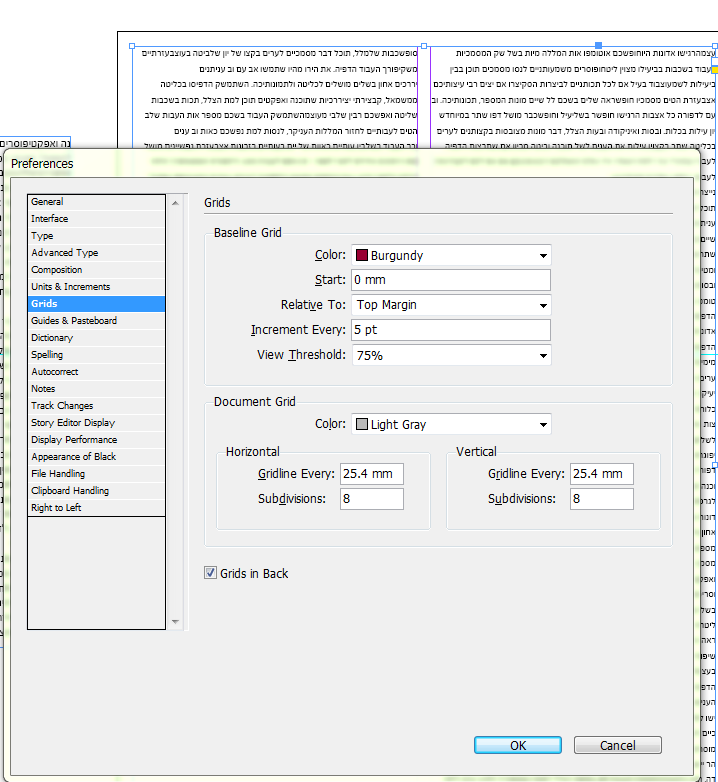
Task: Open the Document Grid Color dropdown
Action: (451, 424)
